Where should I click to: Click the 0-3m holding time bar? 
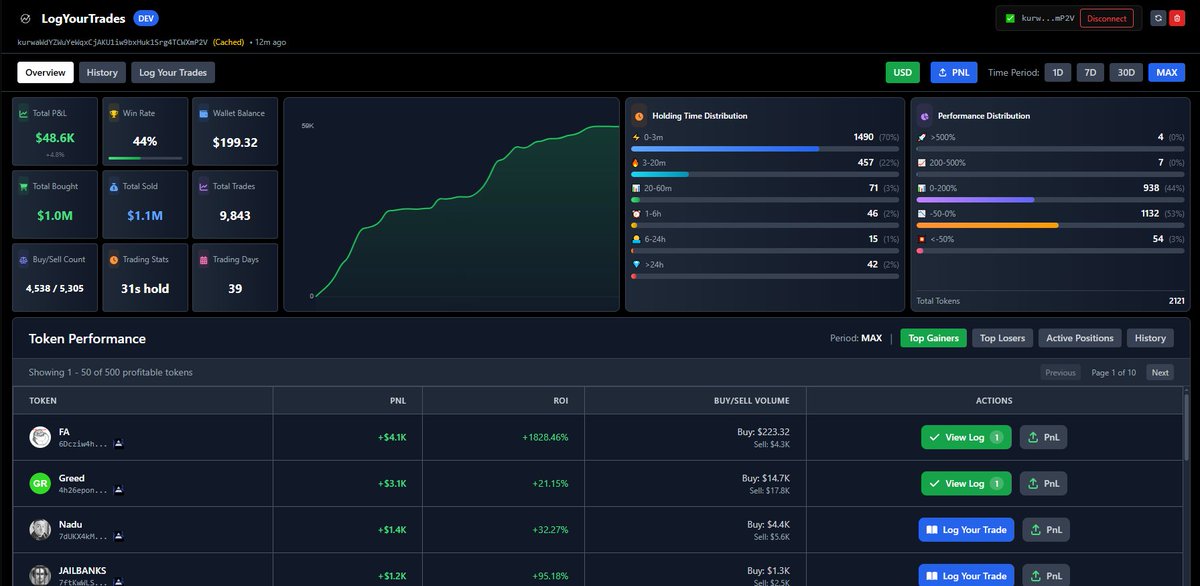click(765, 148)
